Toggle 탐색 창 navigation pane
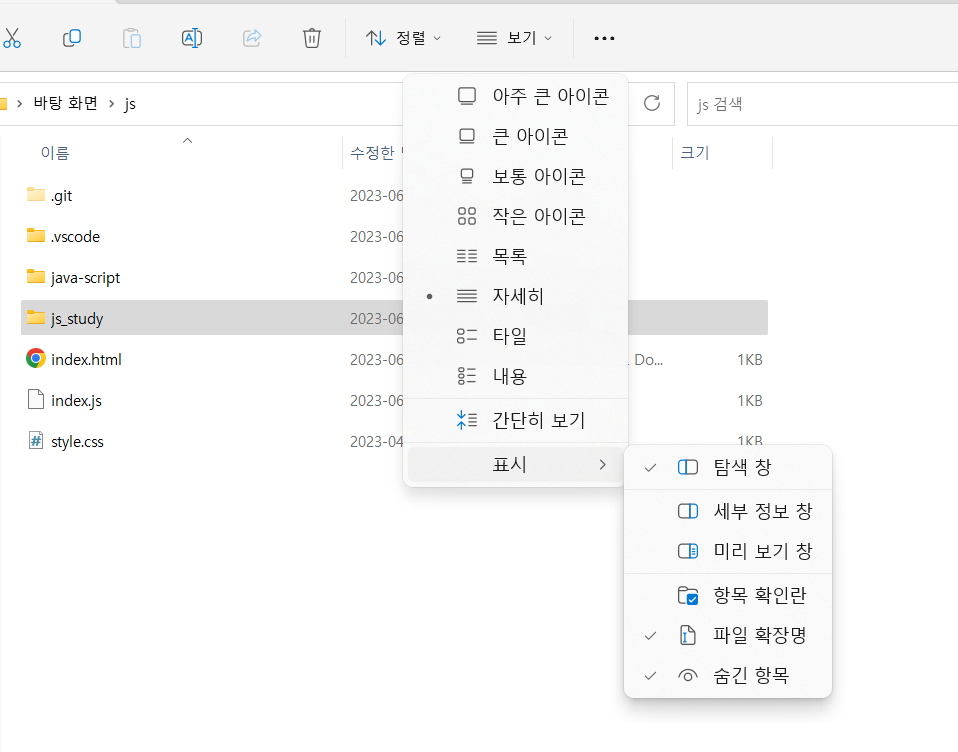958x752 pixels. pos(728,467)
